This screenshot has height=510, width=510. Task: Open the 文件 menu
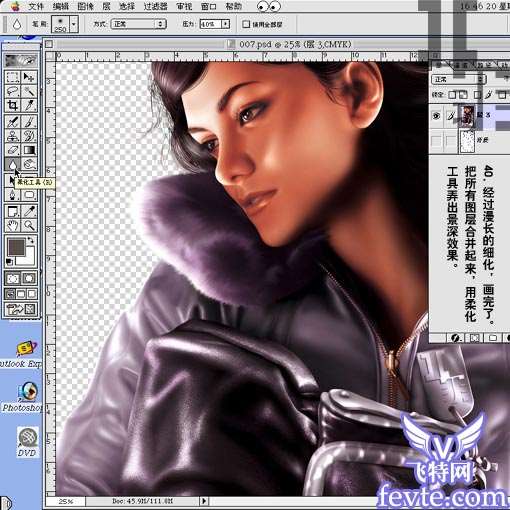tap(36, 6)
